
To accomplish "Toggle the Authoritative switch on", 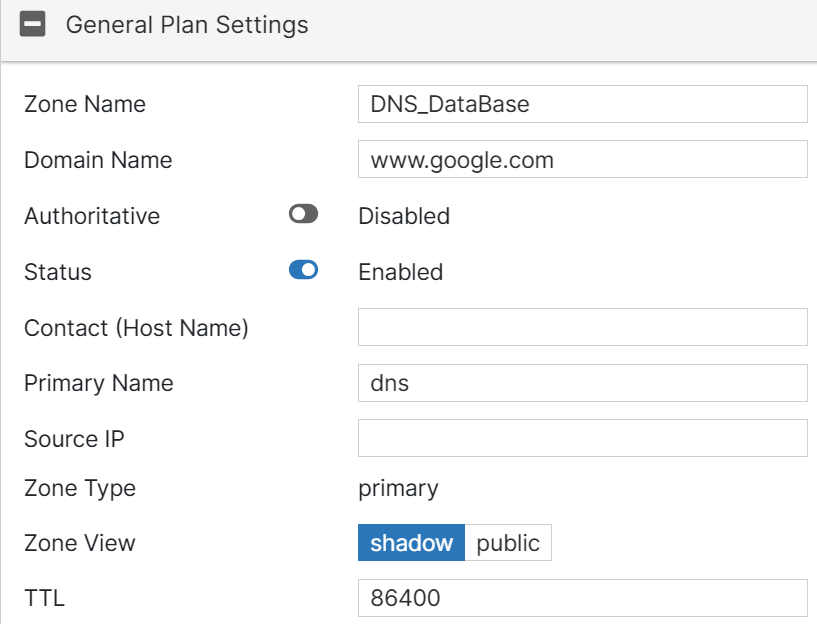I will pyautogui.click(x=302, y=214).
